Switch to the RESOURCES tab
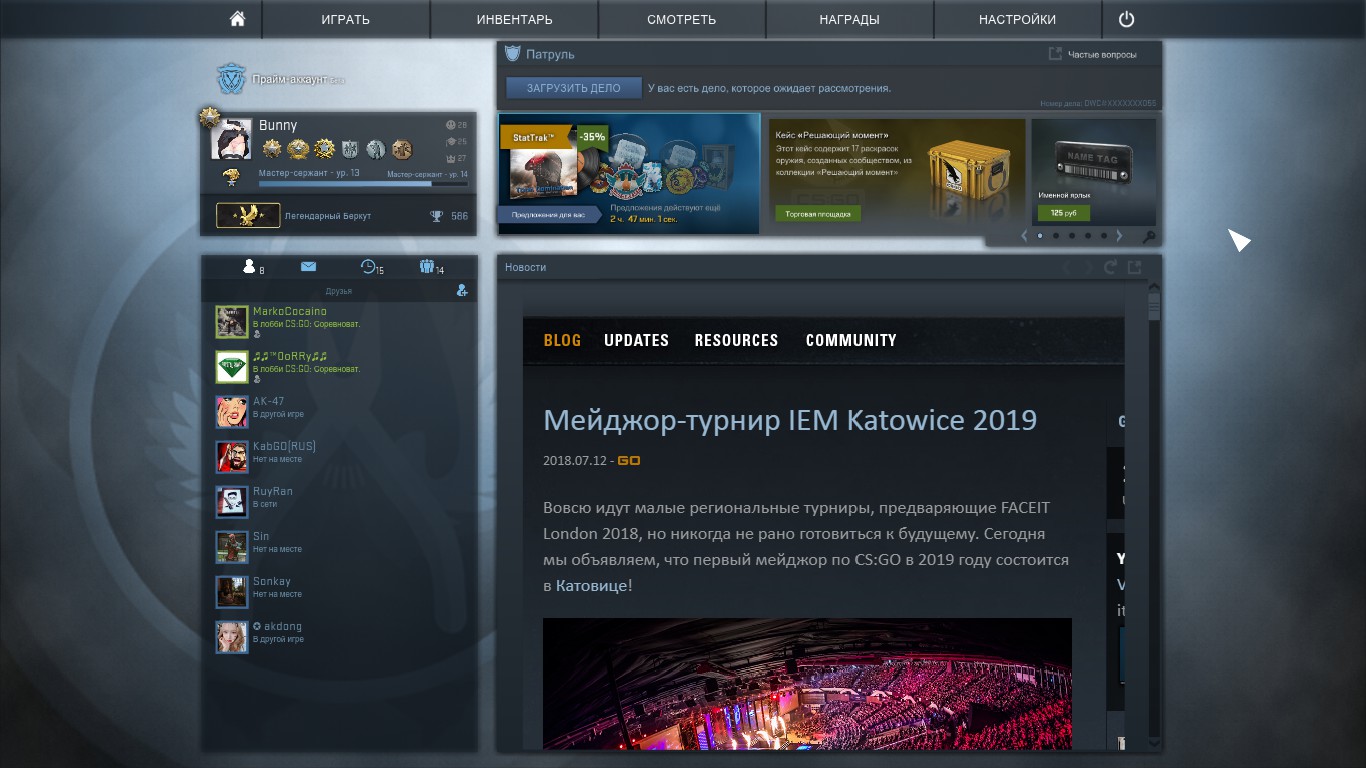The width and height of the screenshot is (1366, 768). tap(736, 340)
